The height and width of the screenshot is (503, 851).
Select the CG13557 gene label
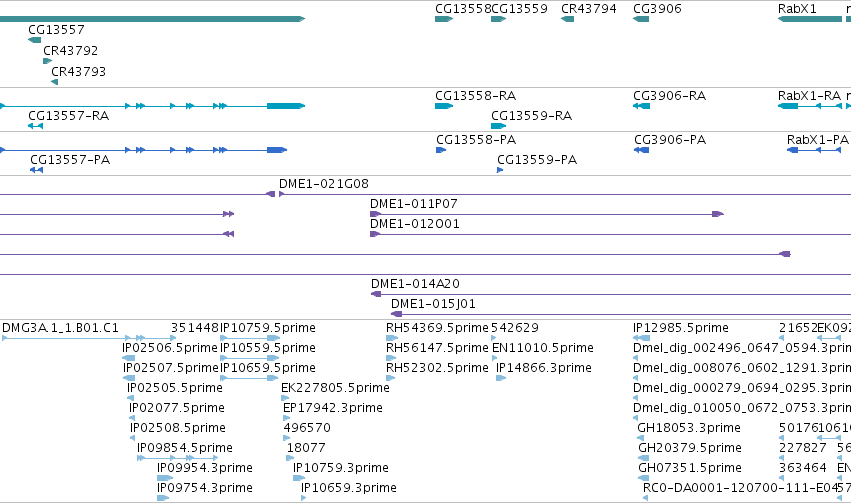coord(56,29)
